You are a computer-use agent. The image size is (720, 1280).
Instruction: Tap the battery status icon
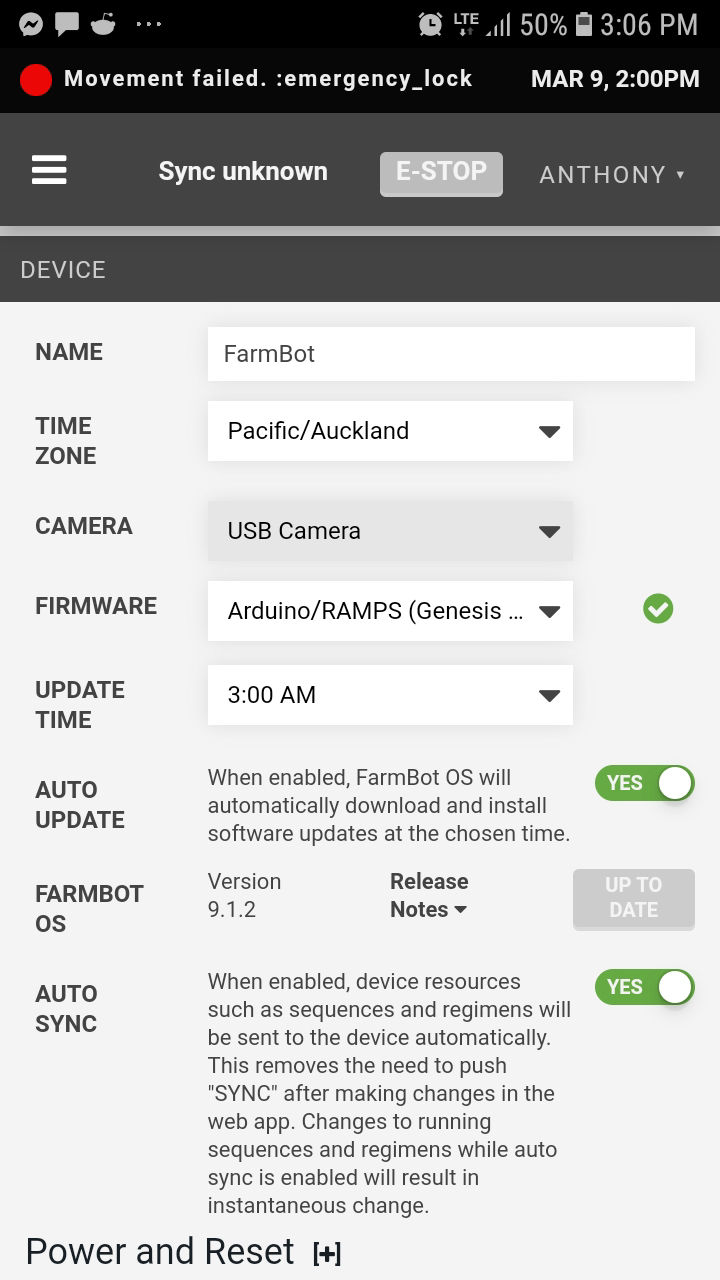(x=585, y=24)
